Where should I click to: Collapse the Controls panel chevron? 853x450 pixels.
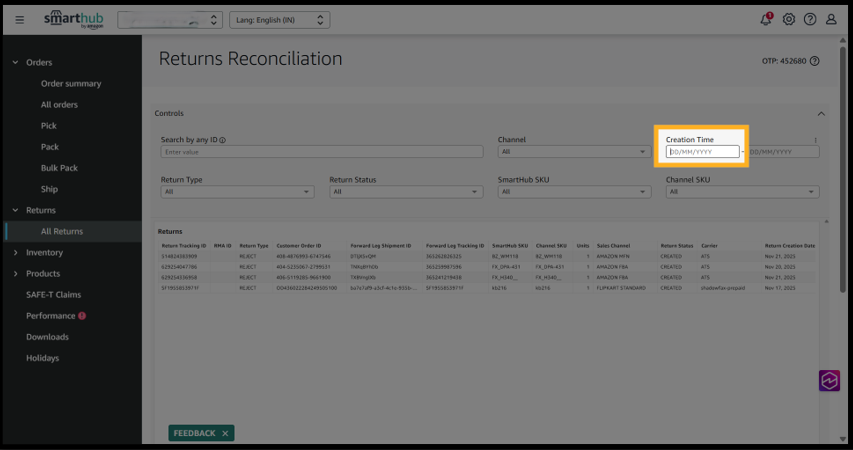[822, 114]
